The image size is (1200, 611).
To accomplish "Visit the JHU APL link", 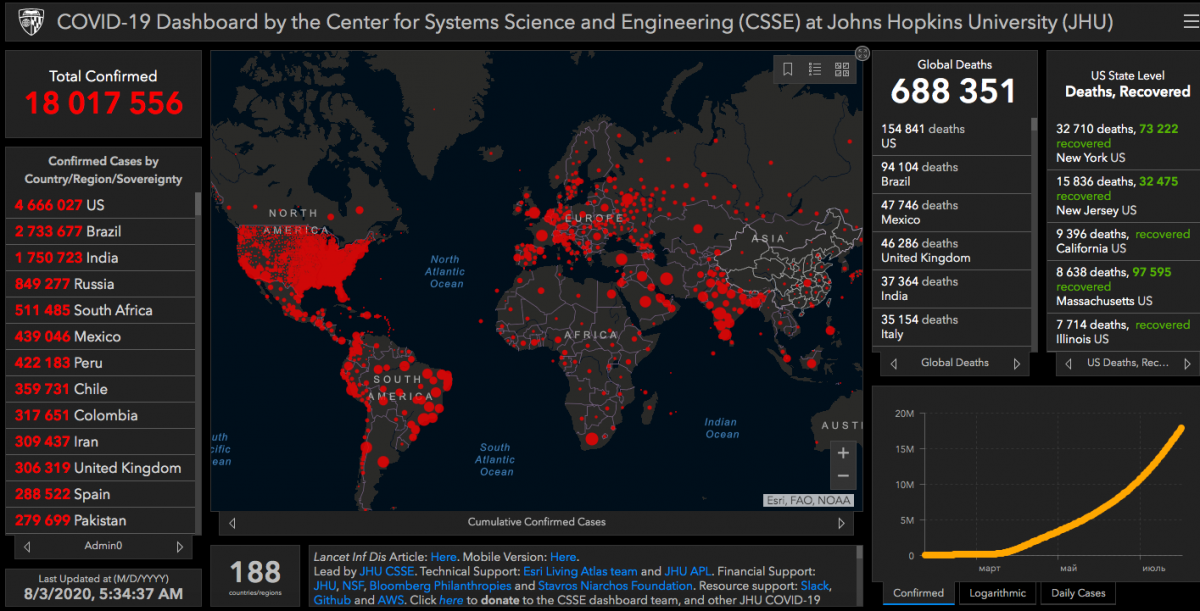I will [687, 571].
